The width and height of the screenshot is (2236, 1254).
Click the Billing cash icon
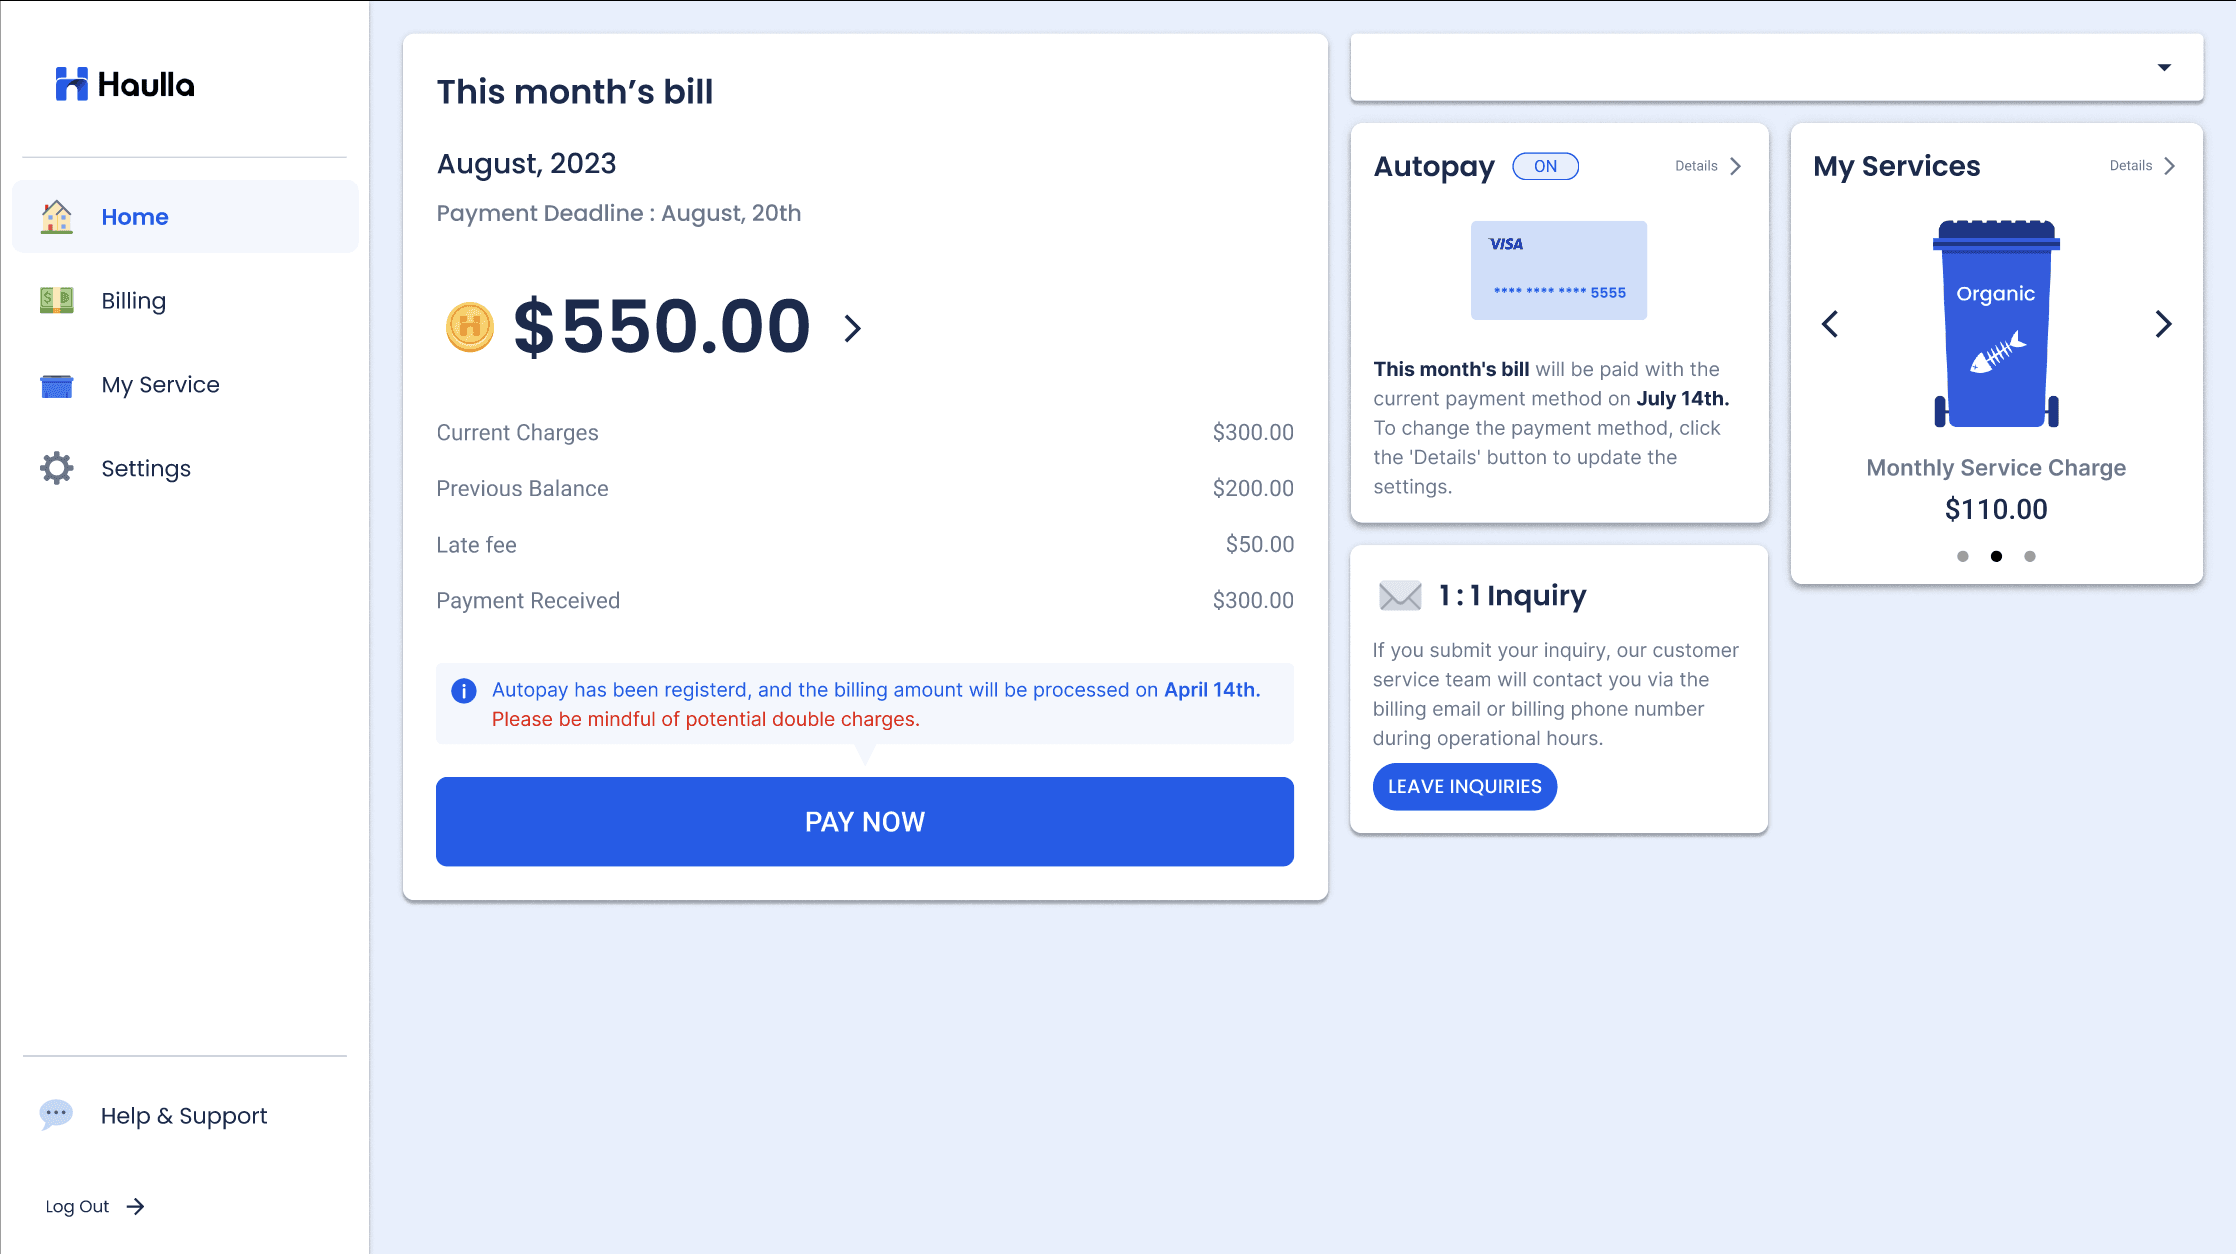pyautogui.click(x=57, y=300)
